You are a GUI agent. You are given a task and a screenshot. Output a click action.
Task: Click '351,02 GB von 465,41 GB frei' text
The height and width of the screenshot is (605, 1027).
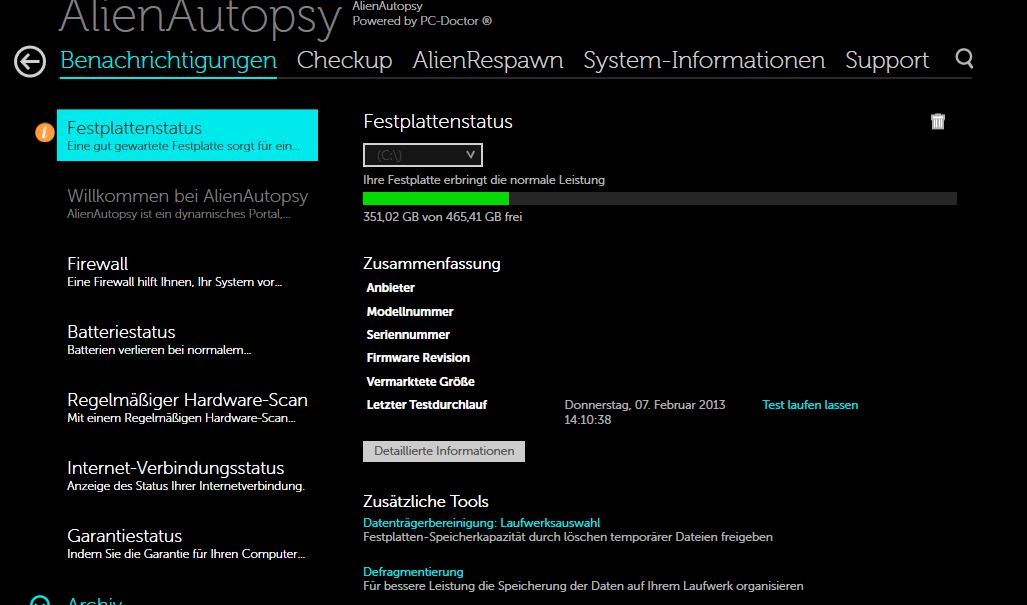click(x=443, y=217)
